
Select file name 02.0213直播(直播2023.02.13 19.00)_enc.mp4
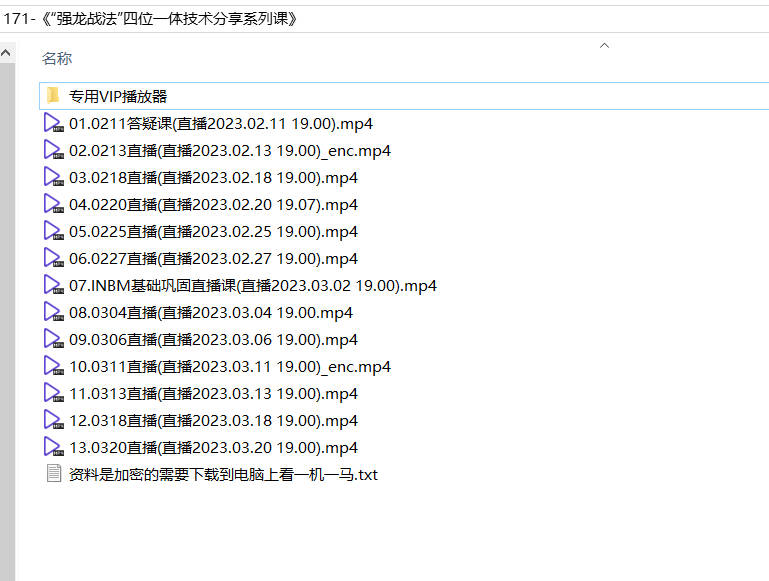click(230, 151)
